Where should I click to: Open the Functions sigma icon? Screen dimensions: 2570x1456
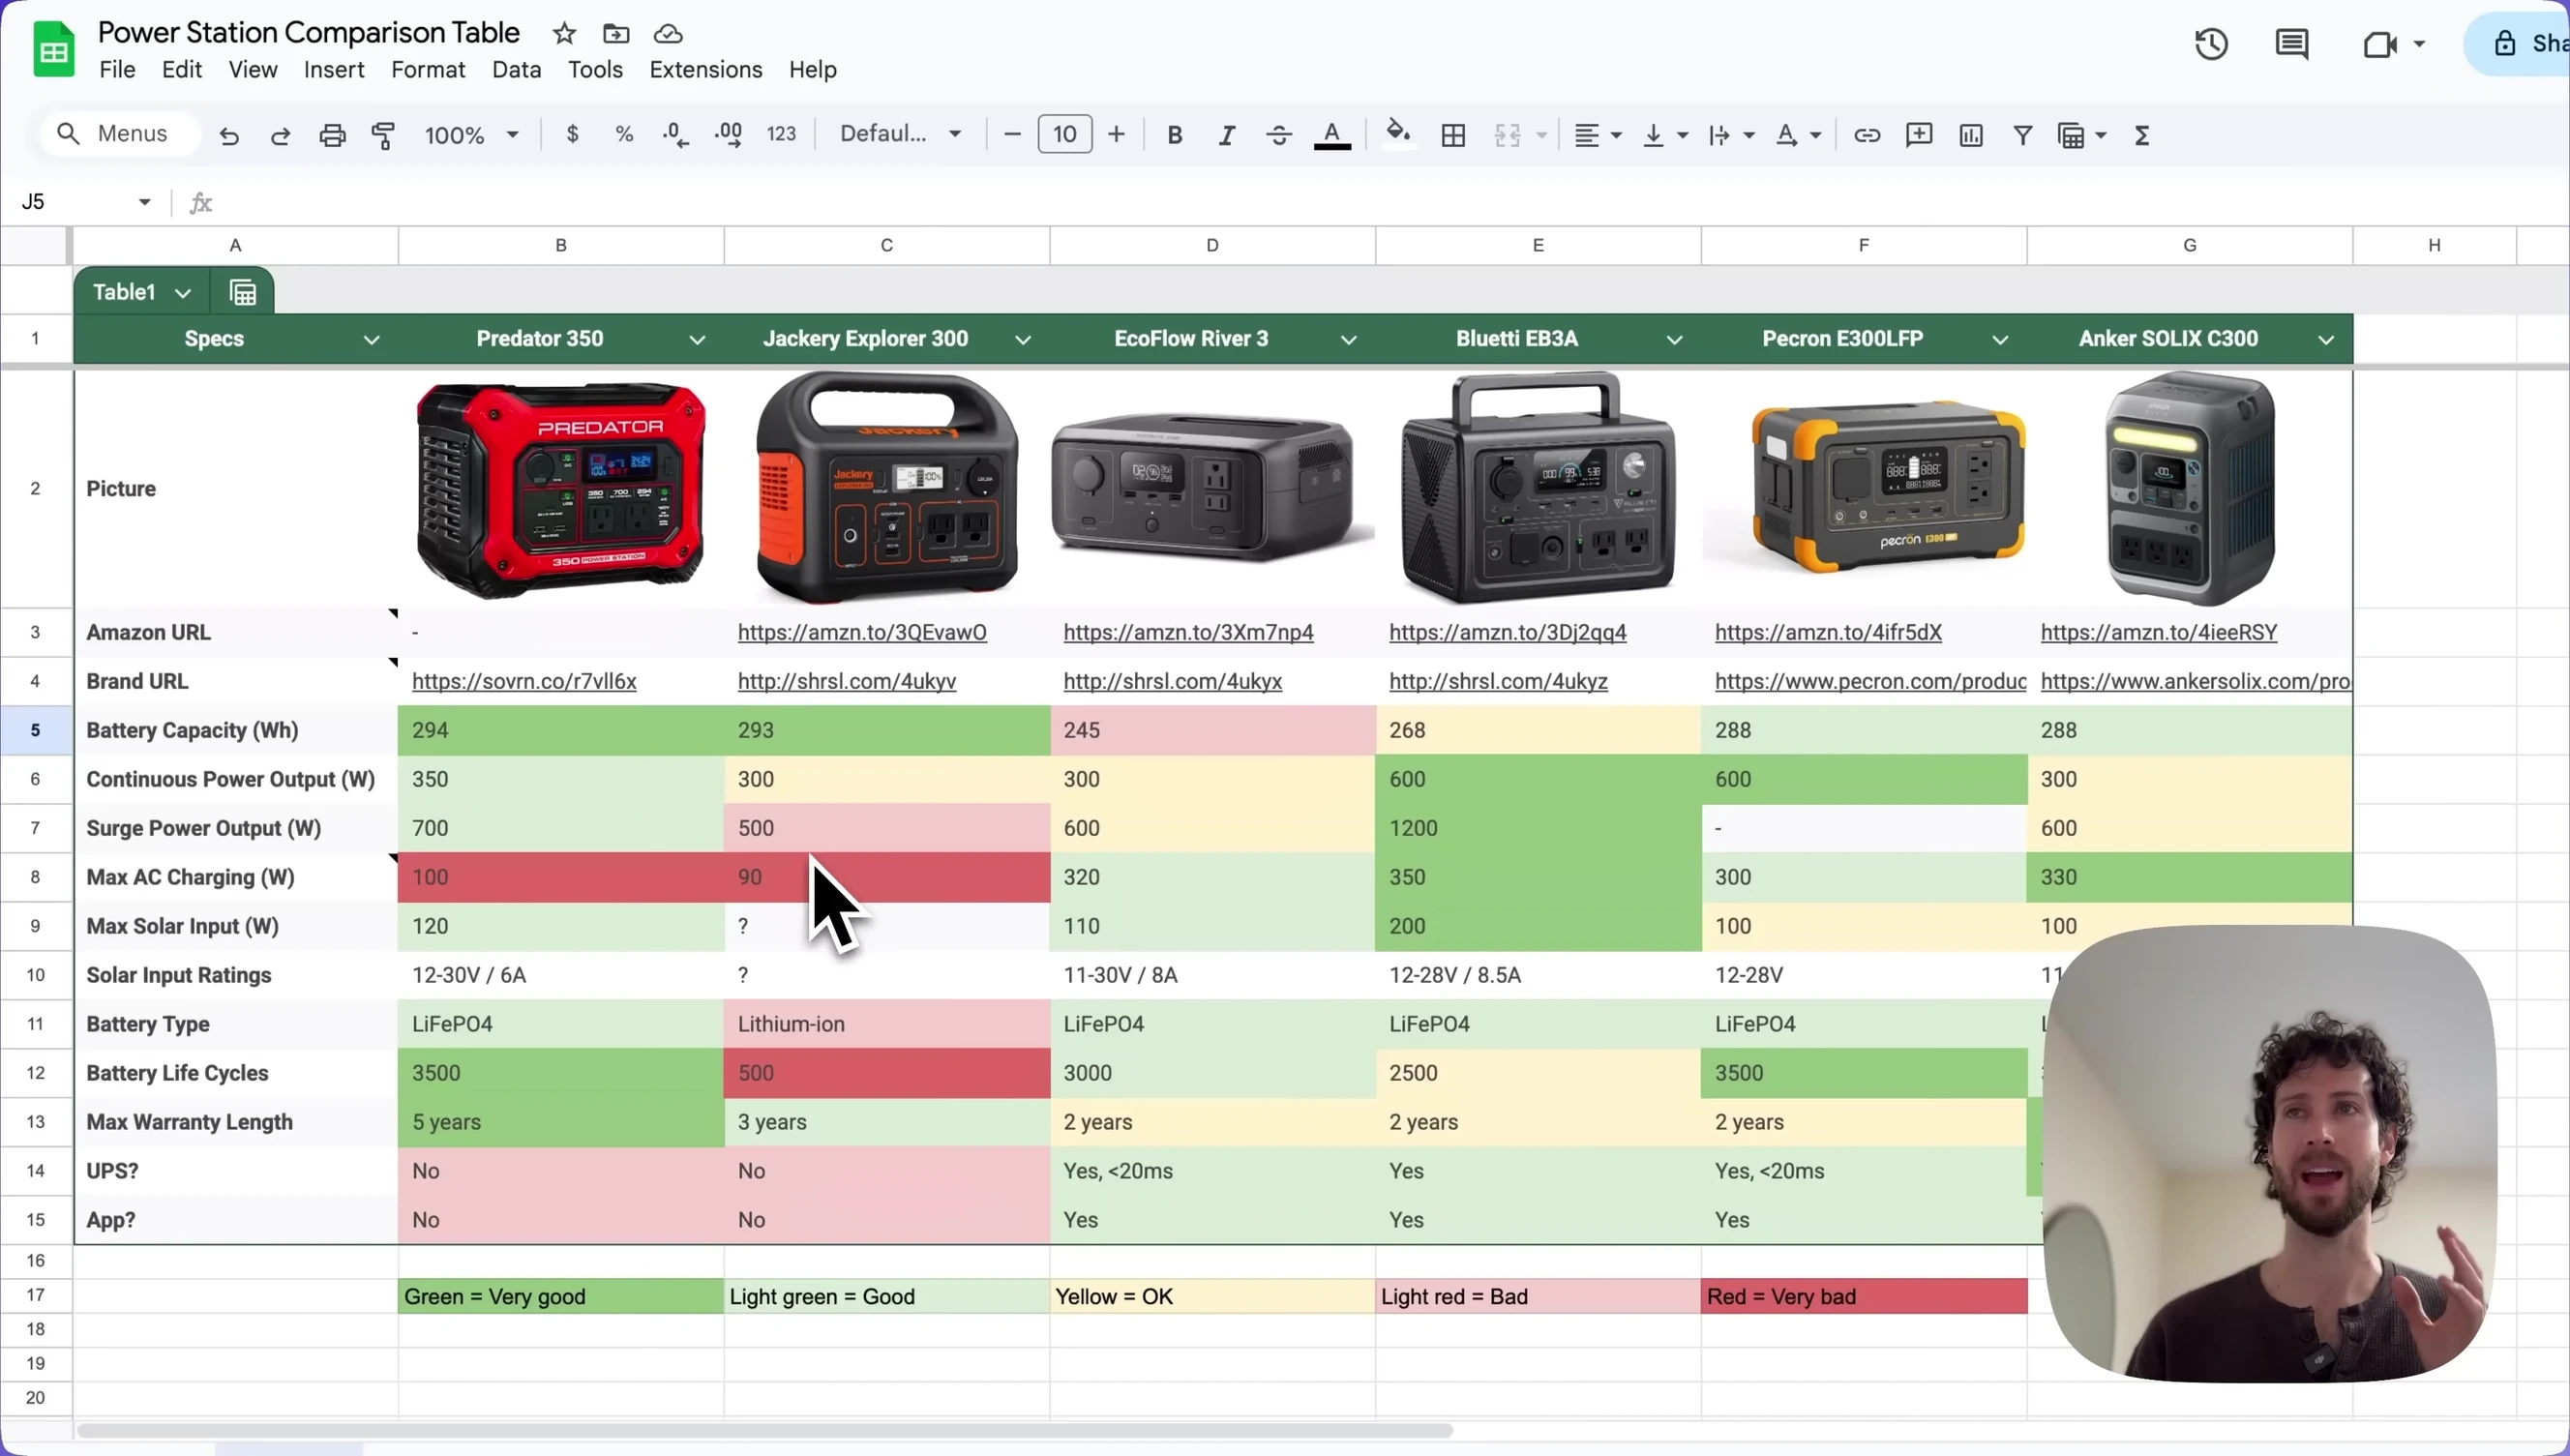point(2141,135)
